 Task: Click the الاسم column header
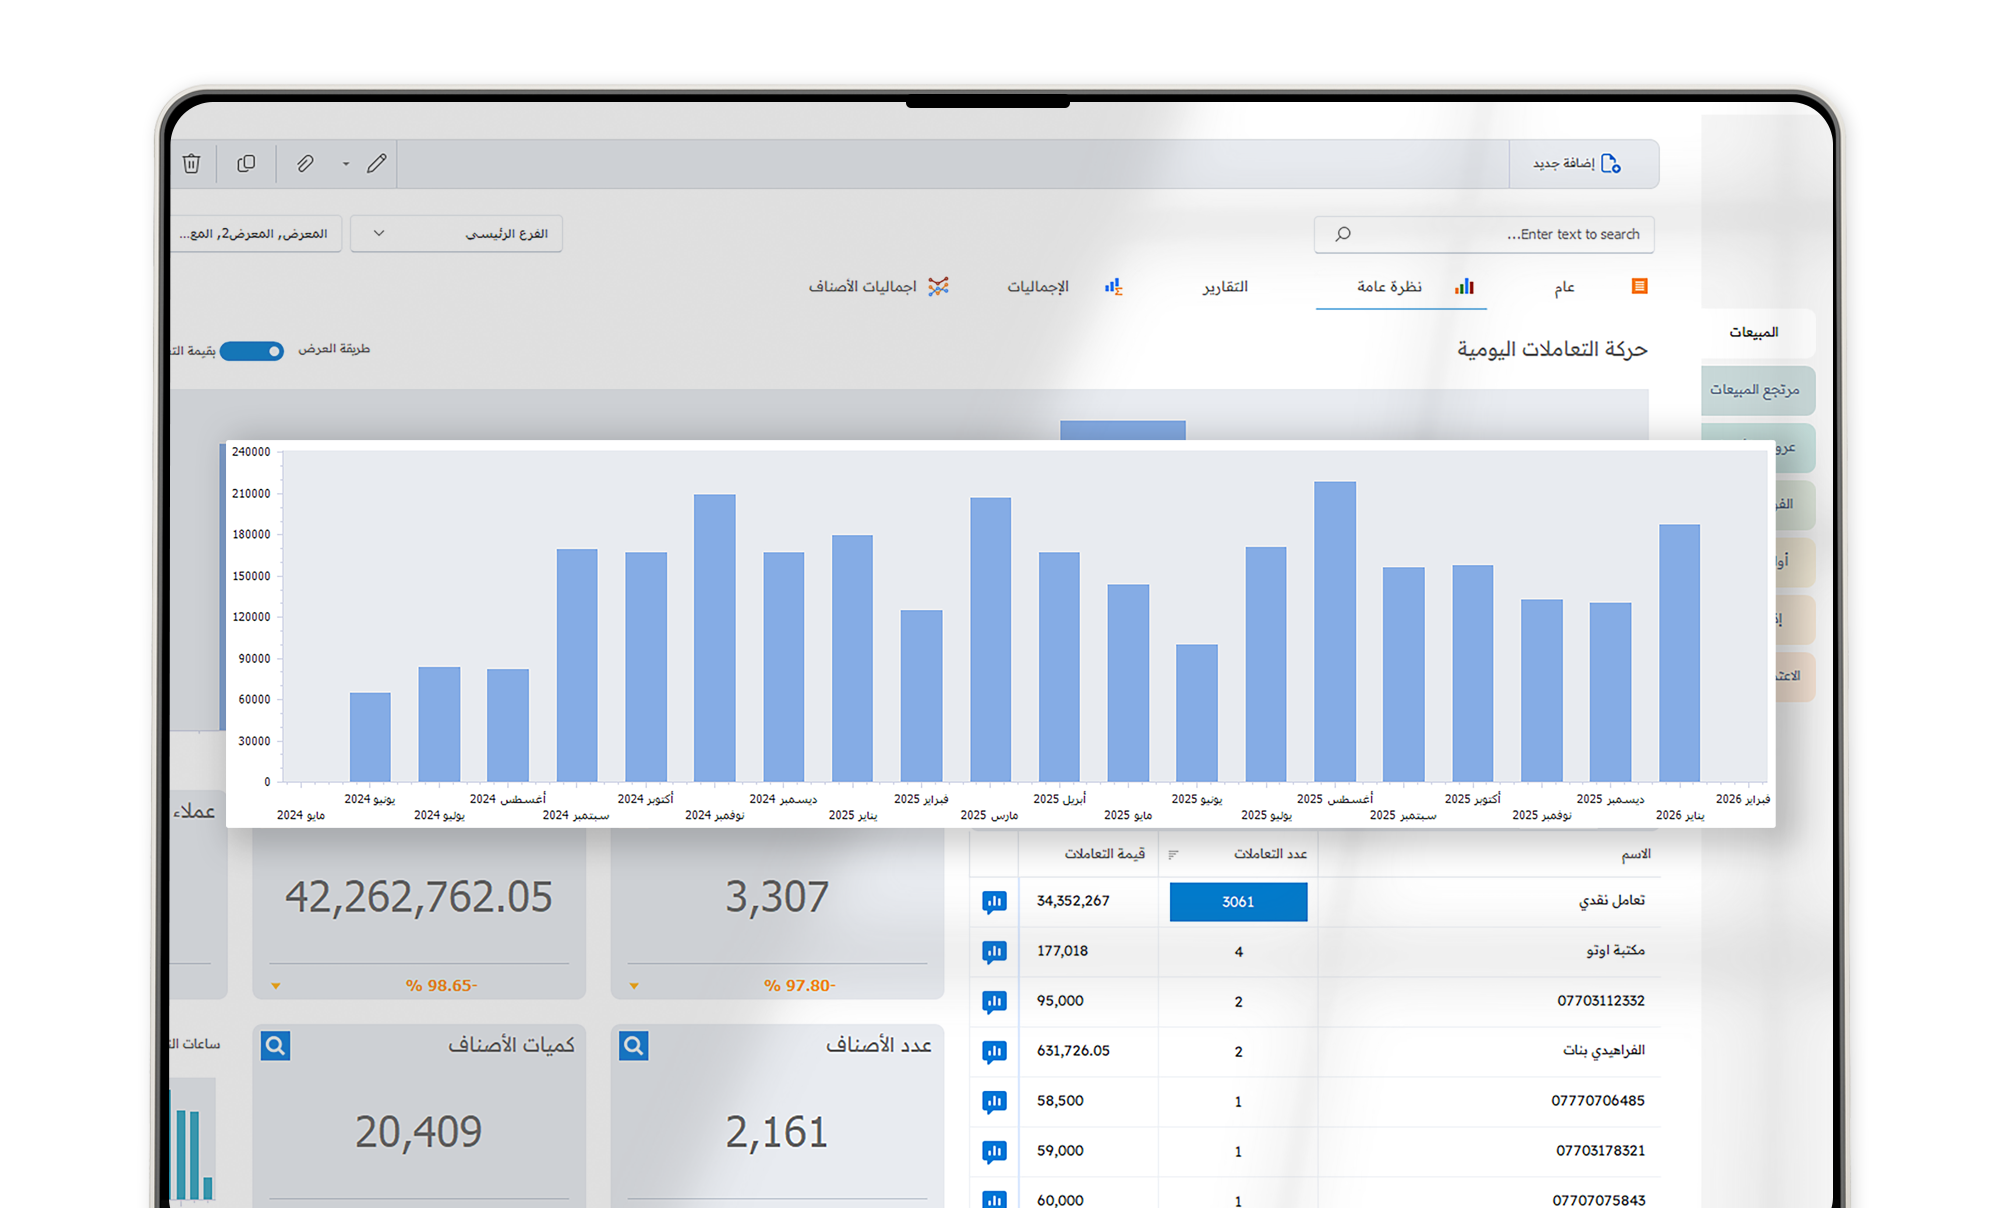(1636, 854)
